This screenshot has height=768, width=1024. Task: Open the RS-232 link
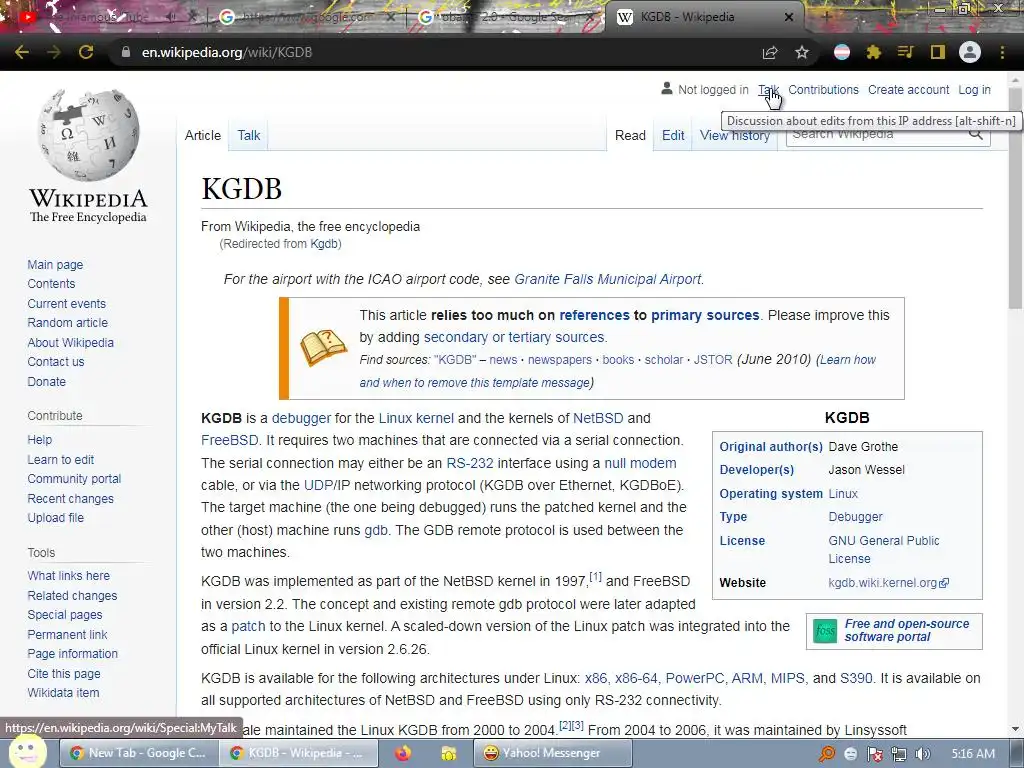[470, 463]
